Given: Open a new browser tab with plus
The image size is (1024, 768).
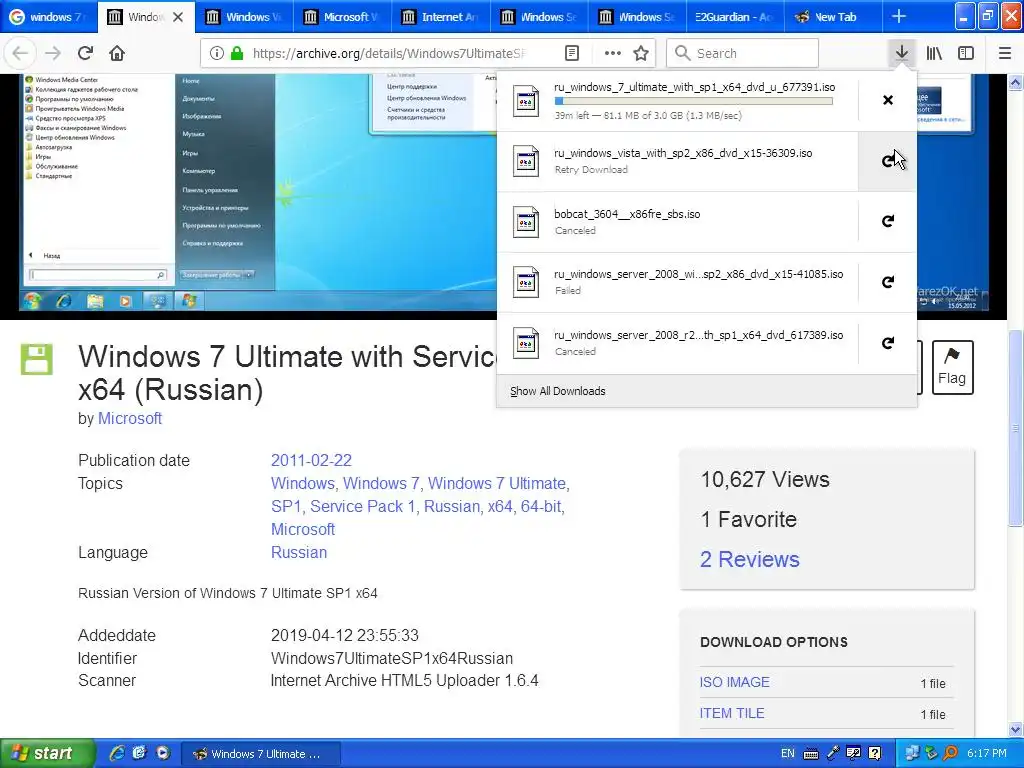Looking at the screenshot, I should pyautogui.click(x=899, y=16).
